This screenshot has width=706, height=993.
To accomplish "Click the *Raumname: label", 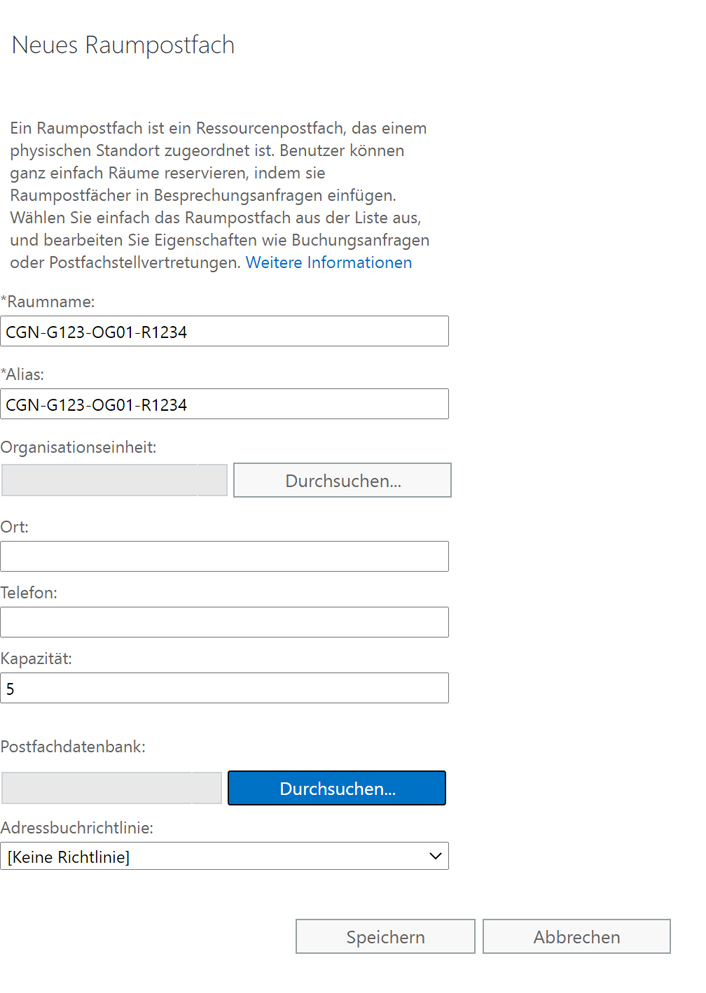I will coord(47,301).
